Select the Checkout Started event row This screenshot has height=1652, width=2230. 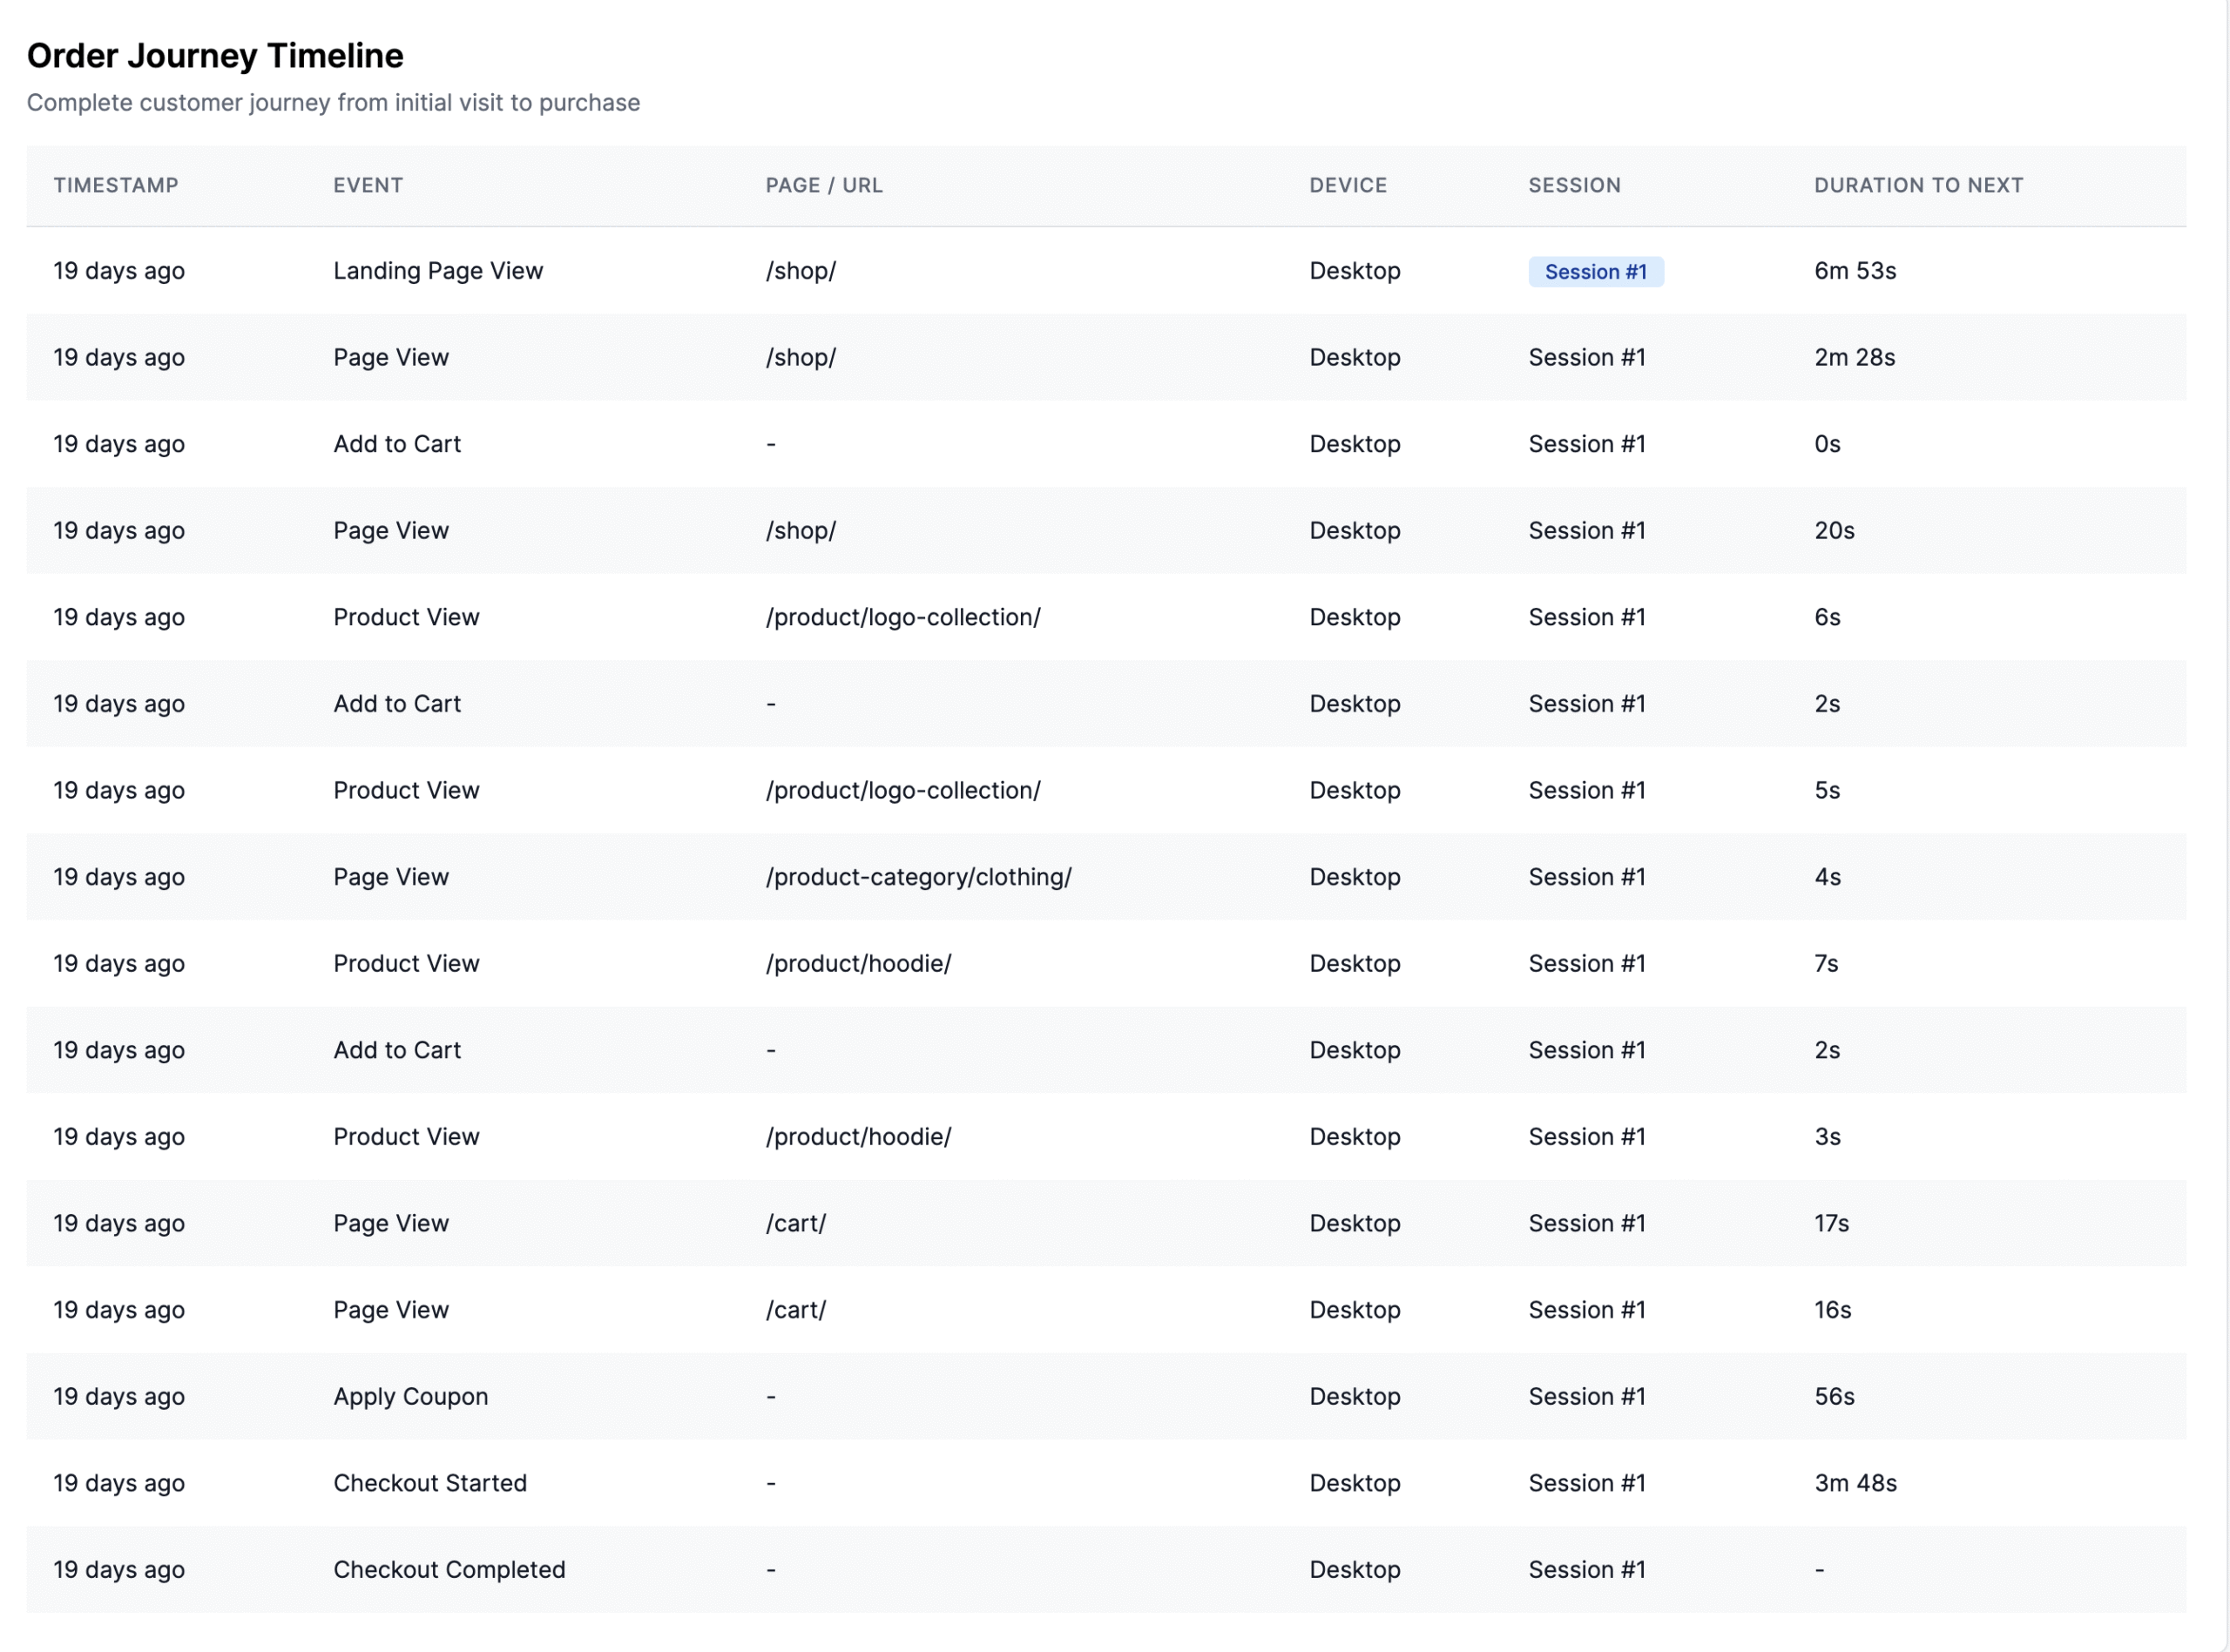(x=430, y=1483)
